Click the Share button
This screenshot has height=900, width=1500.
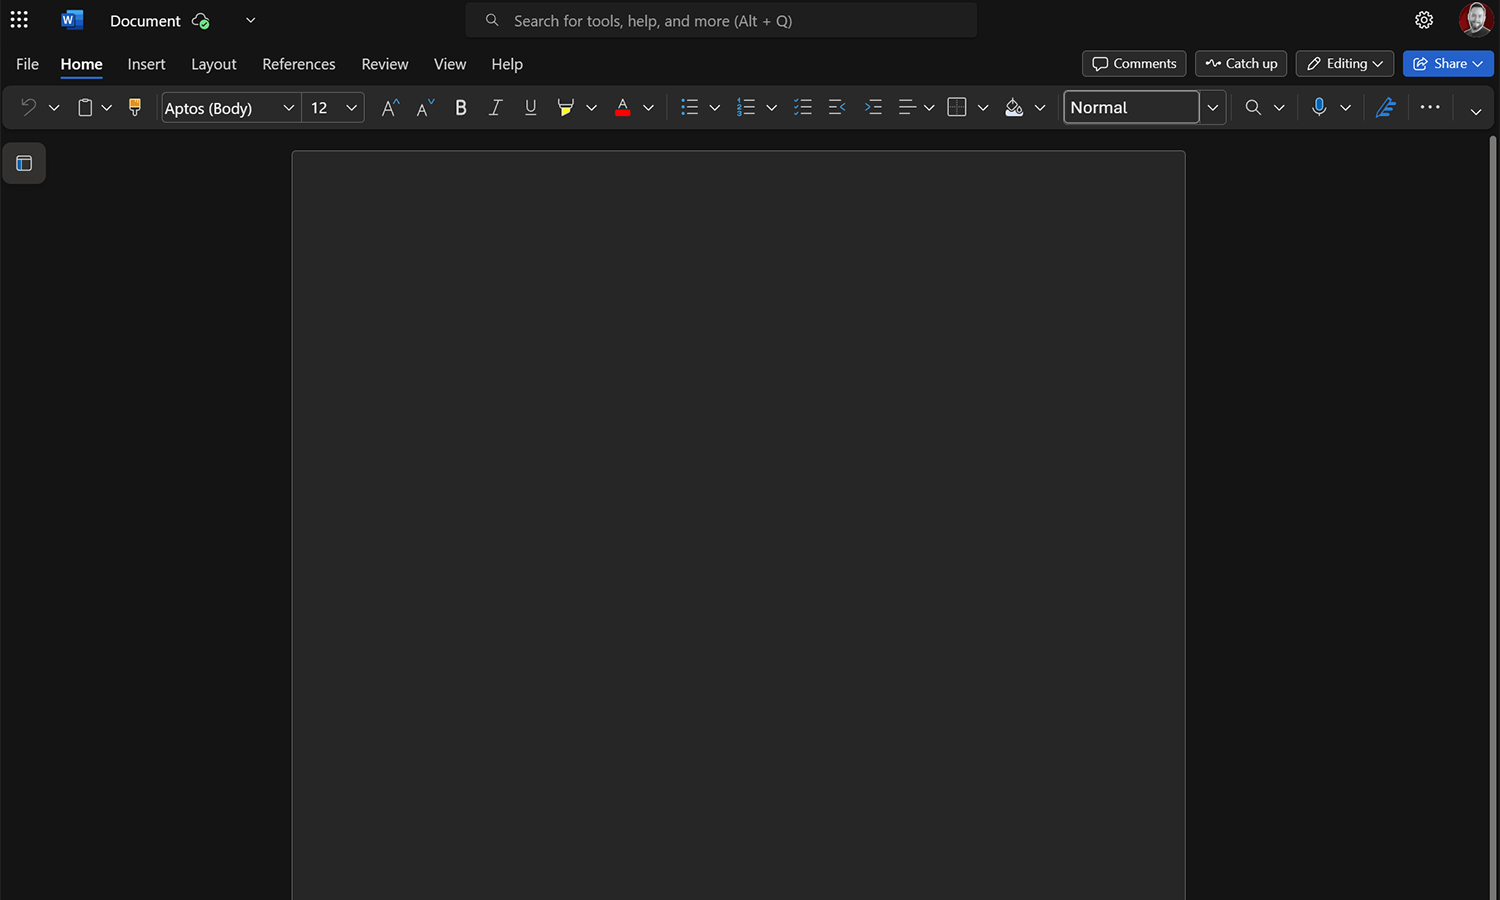(1447, 63)
